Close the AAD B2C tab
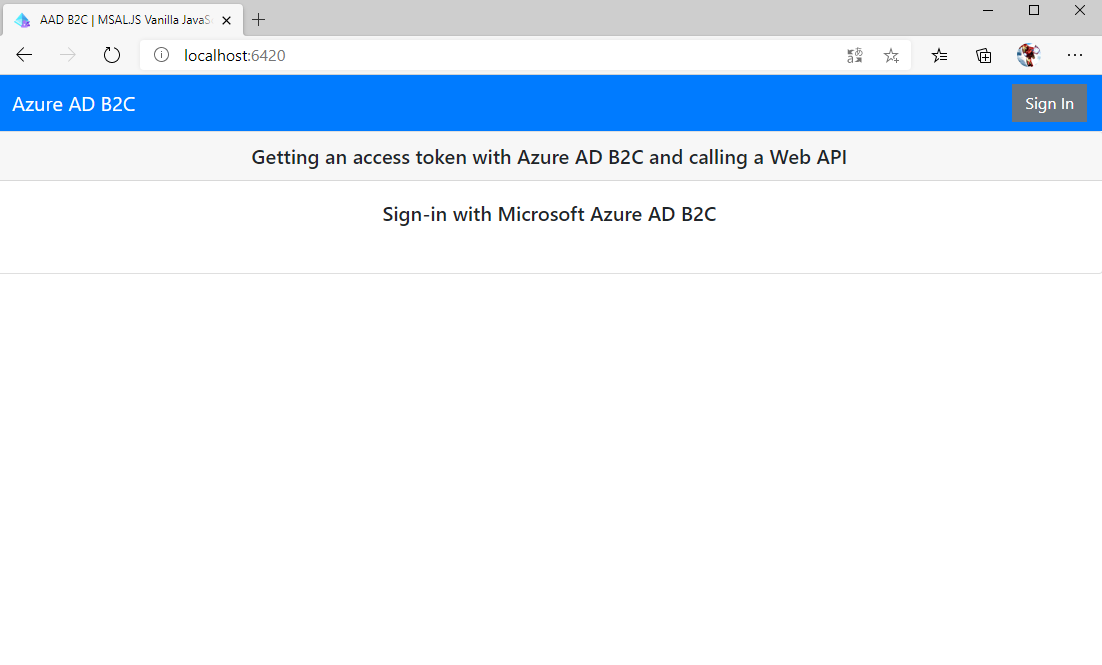1102x665 pixels. click(x=226, y=20)
